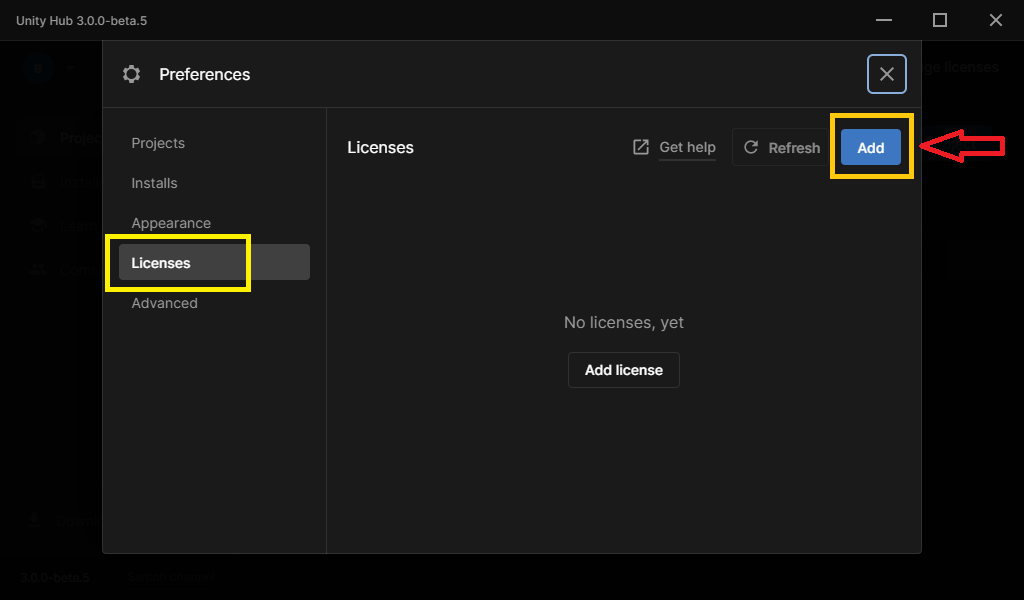This screenshot has height=600, width=1024.
Task: Close the Preferences dialog
Action: click(886, 74)
